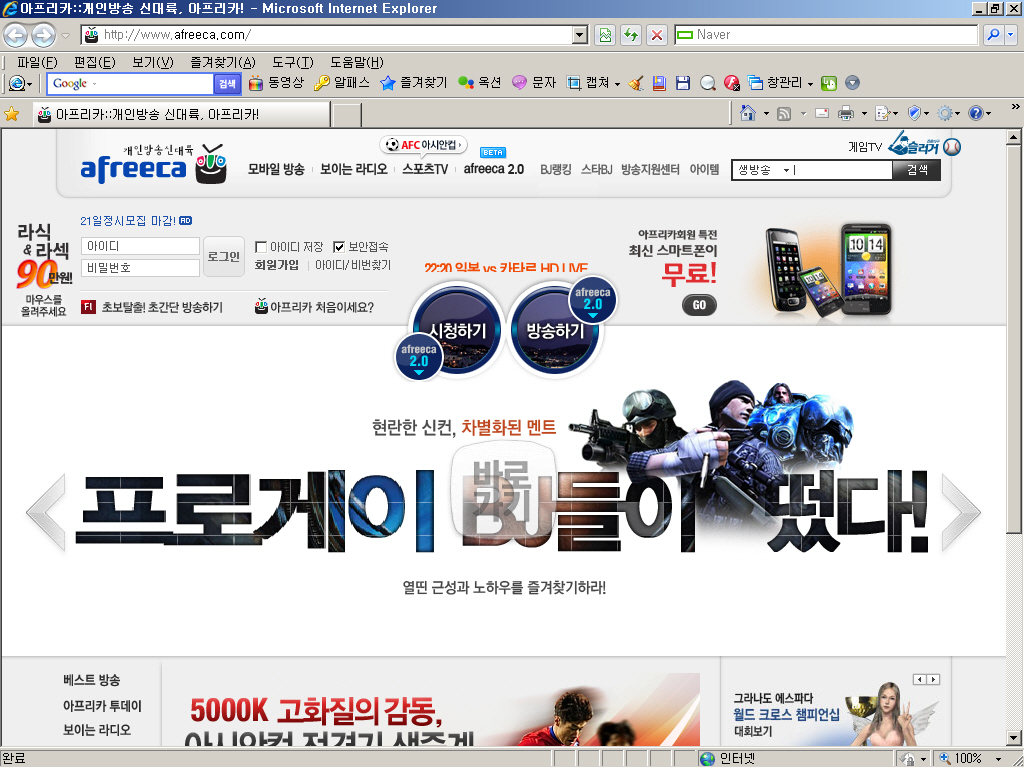Click the 회원가입 link
This screenshot has width=1024, height=768.
276,265
